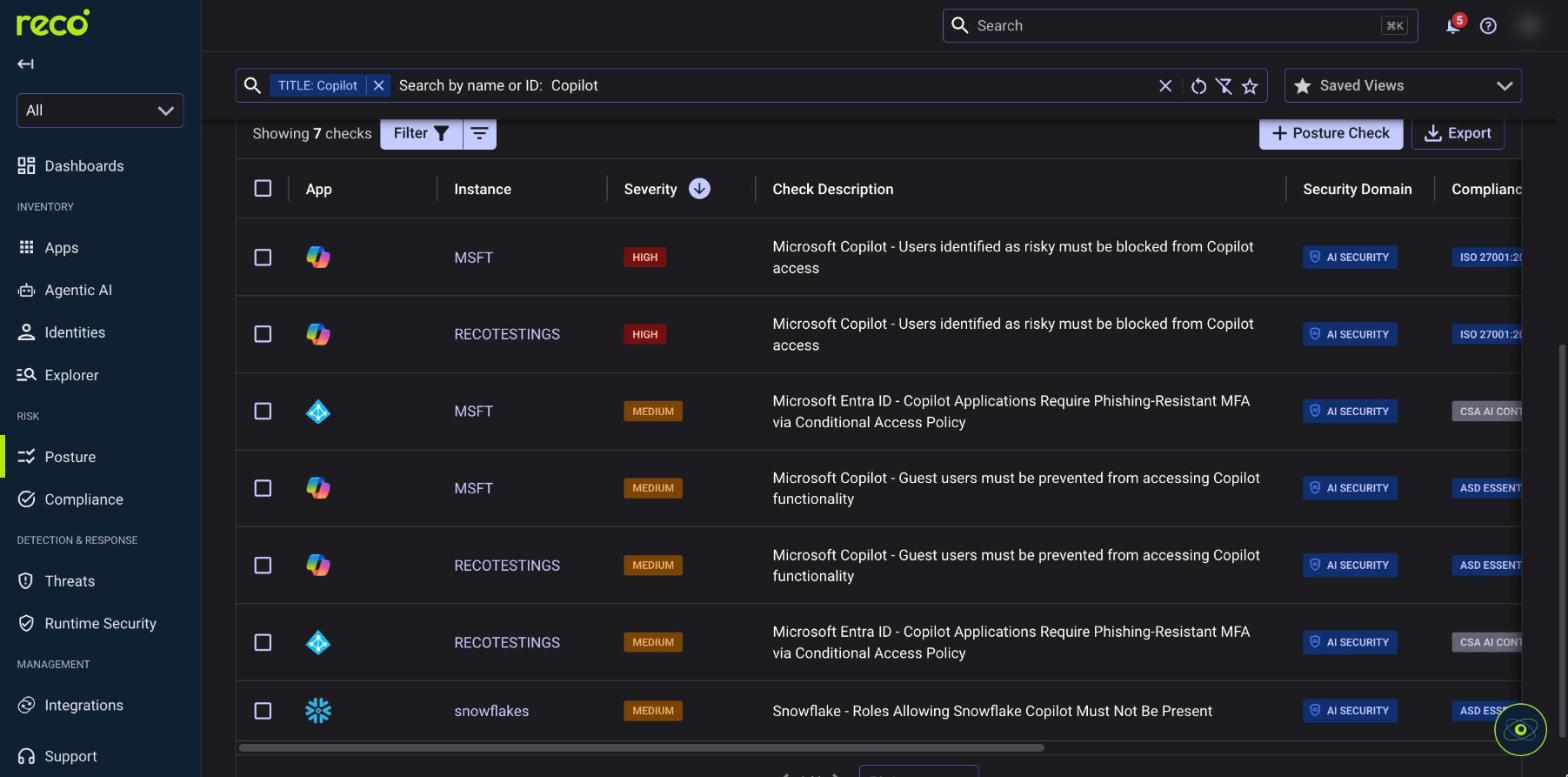This screenshot has height=777, width=1568.
Task: Click the Severity sort arrow
Action: 699,189
